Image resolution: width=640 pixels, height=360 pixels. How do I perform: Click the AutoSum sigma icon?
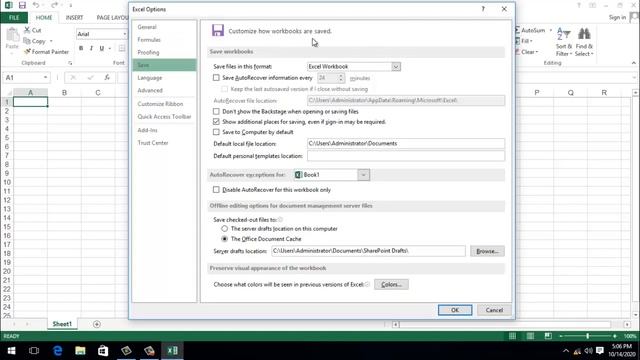tap(518, 30)
